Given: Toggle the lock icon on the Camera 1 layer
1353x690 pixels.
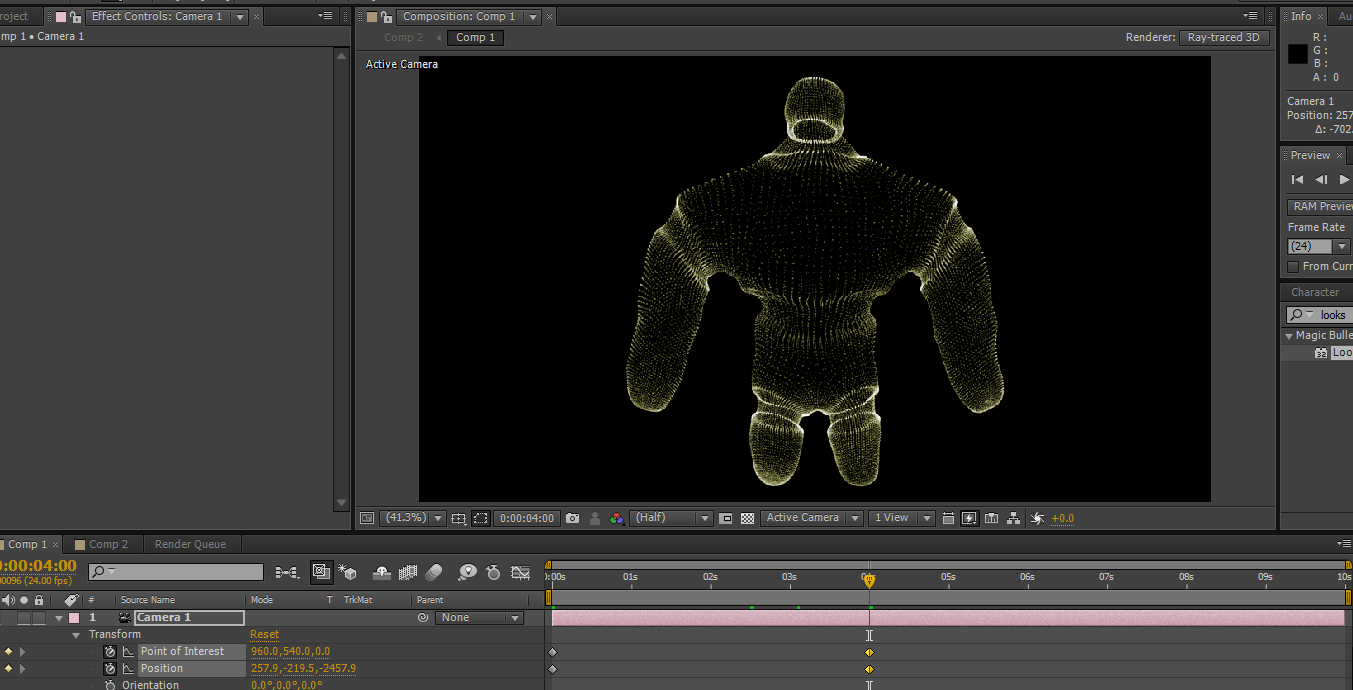Looking at the screenshot, I should (38, 617).
